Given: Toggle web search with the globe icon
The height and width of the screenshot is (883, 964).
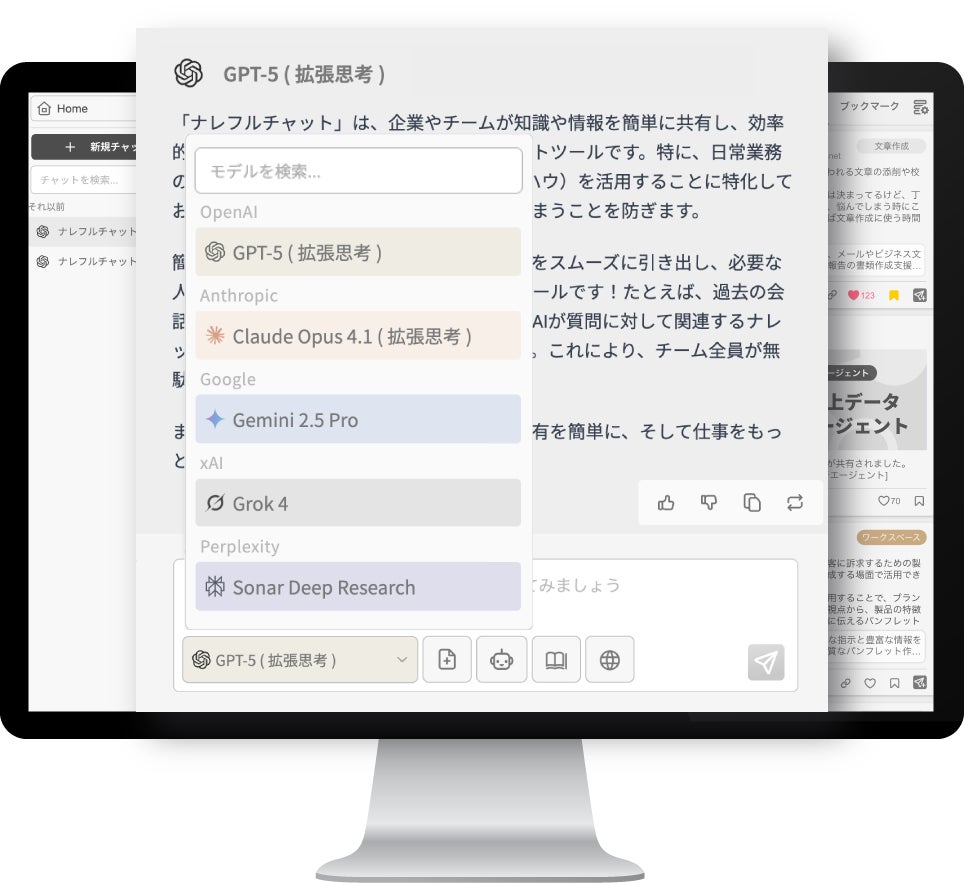Looking at the screenshot, I should [609, 659].
